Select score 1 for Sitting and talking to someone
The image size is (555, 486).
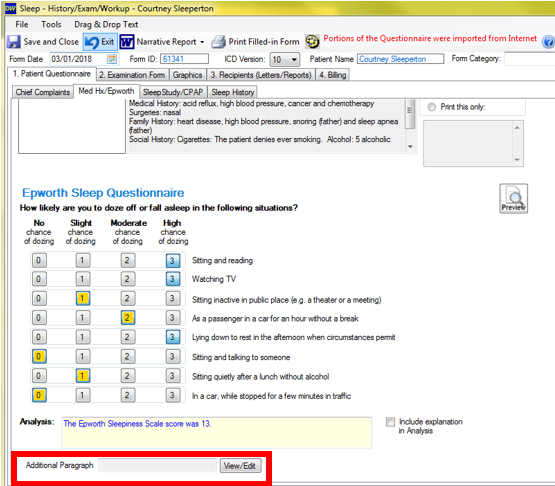click(82, 356)
